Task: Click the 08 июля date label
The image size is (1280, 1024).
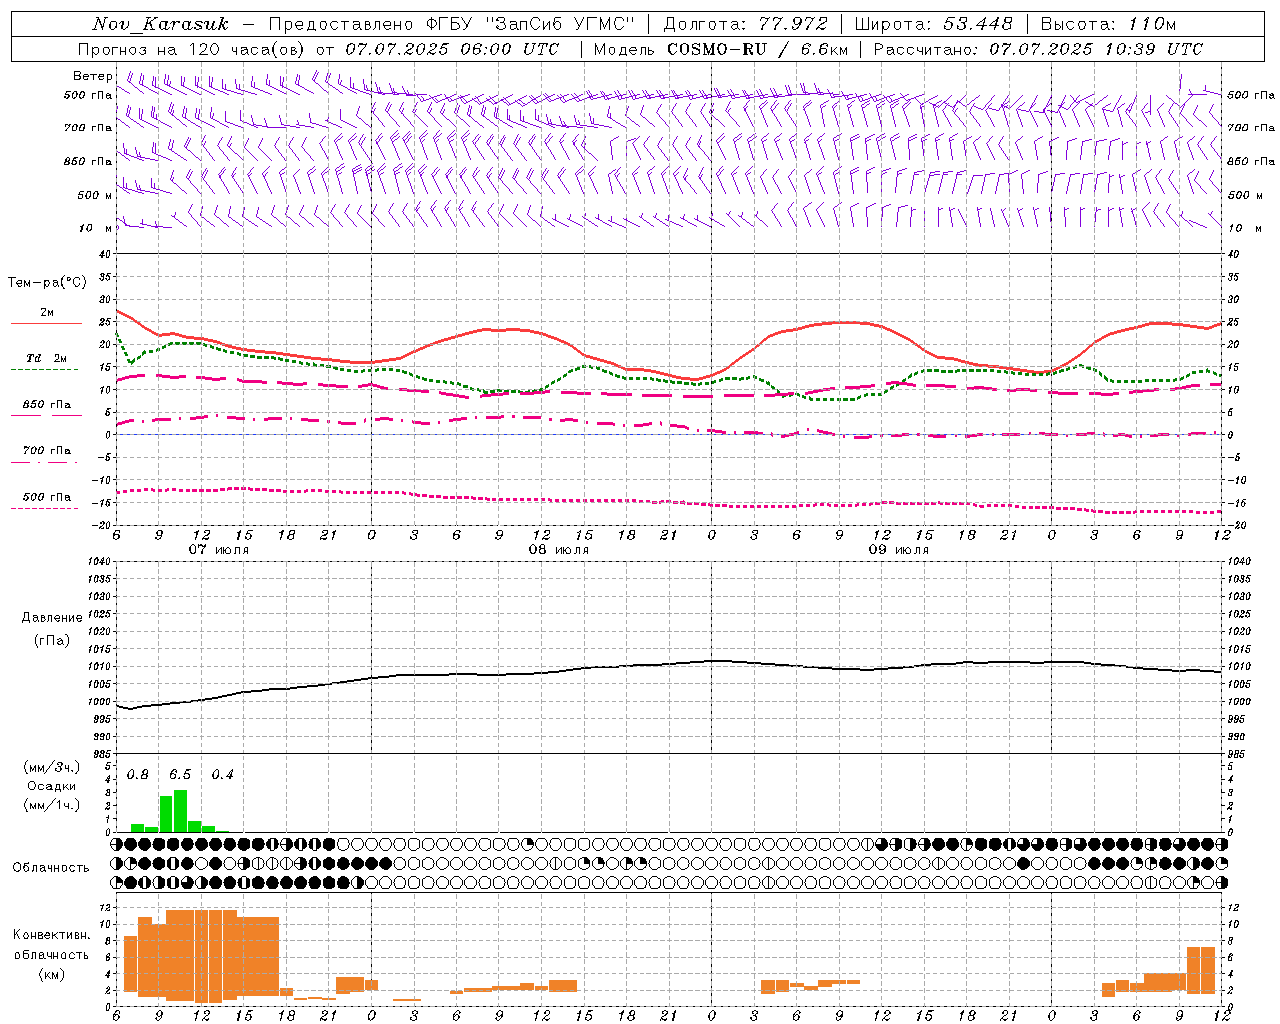Action: pos(559,550)
